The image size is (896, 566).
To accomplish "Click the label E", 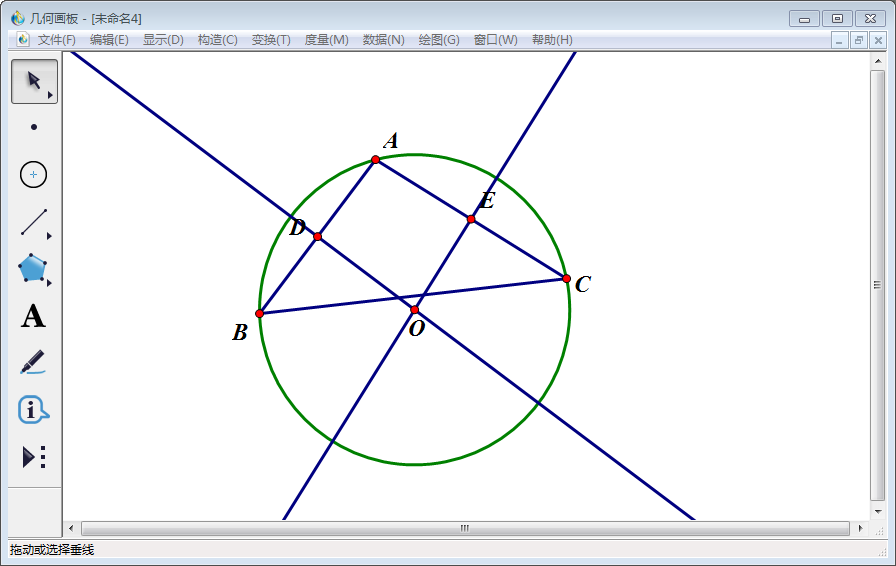I will coord(487,200).
